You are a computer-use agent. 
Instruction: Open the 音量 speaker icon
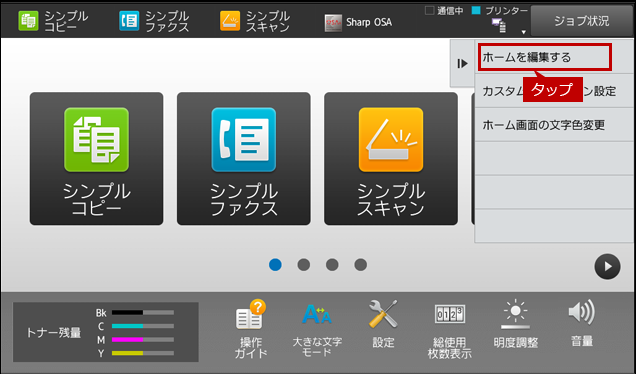pos(582,324)
